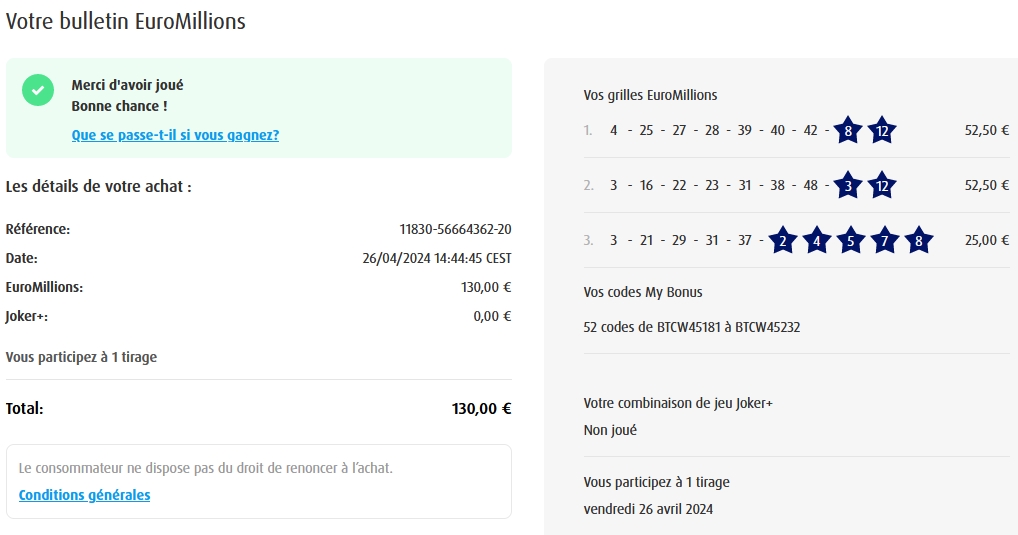Click the green checkmark confirmation icon
Image resolution: width=1018 pixels, height=535 pixels.
pyautogui.click(x=38, y=90)
